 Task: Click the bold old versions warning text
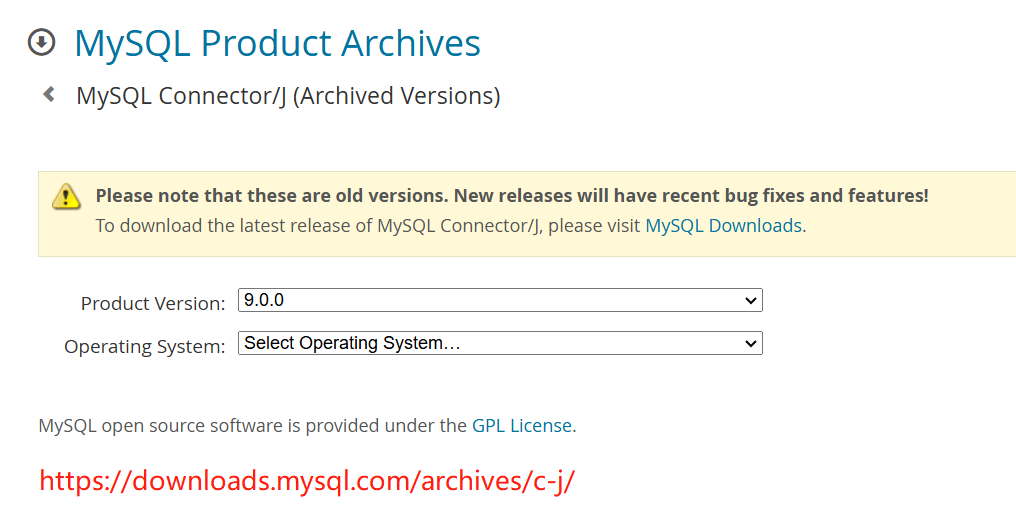[x=512, y=196]
